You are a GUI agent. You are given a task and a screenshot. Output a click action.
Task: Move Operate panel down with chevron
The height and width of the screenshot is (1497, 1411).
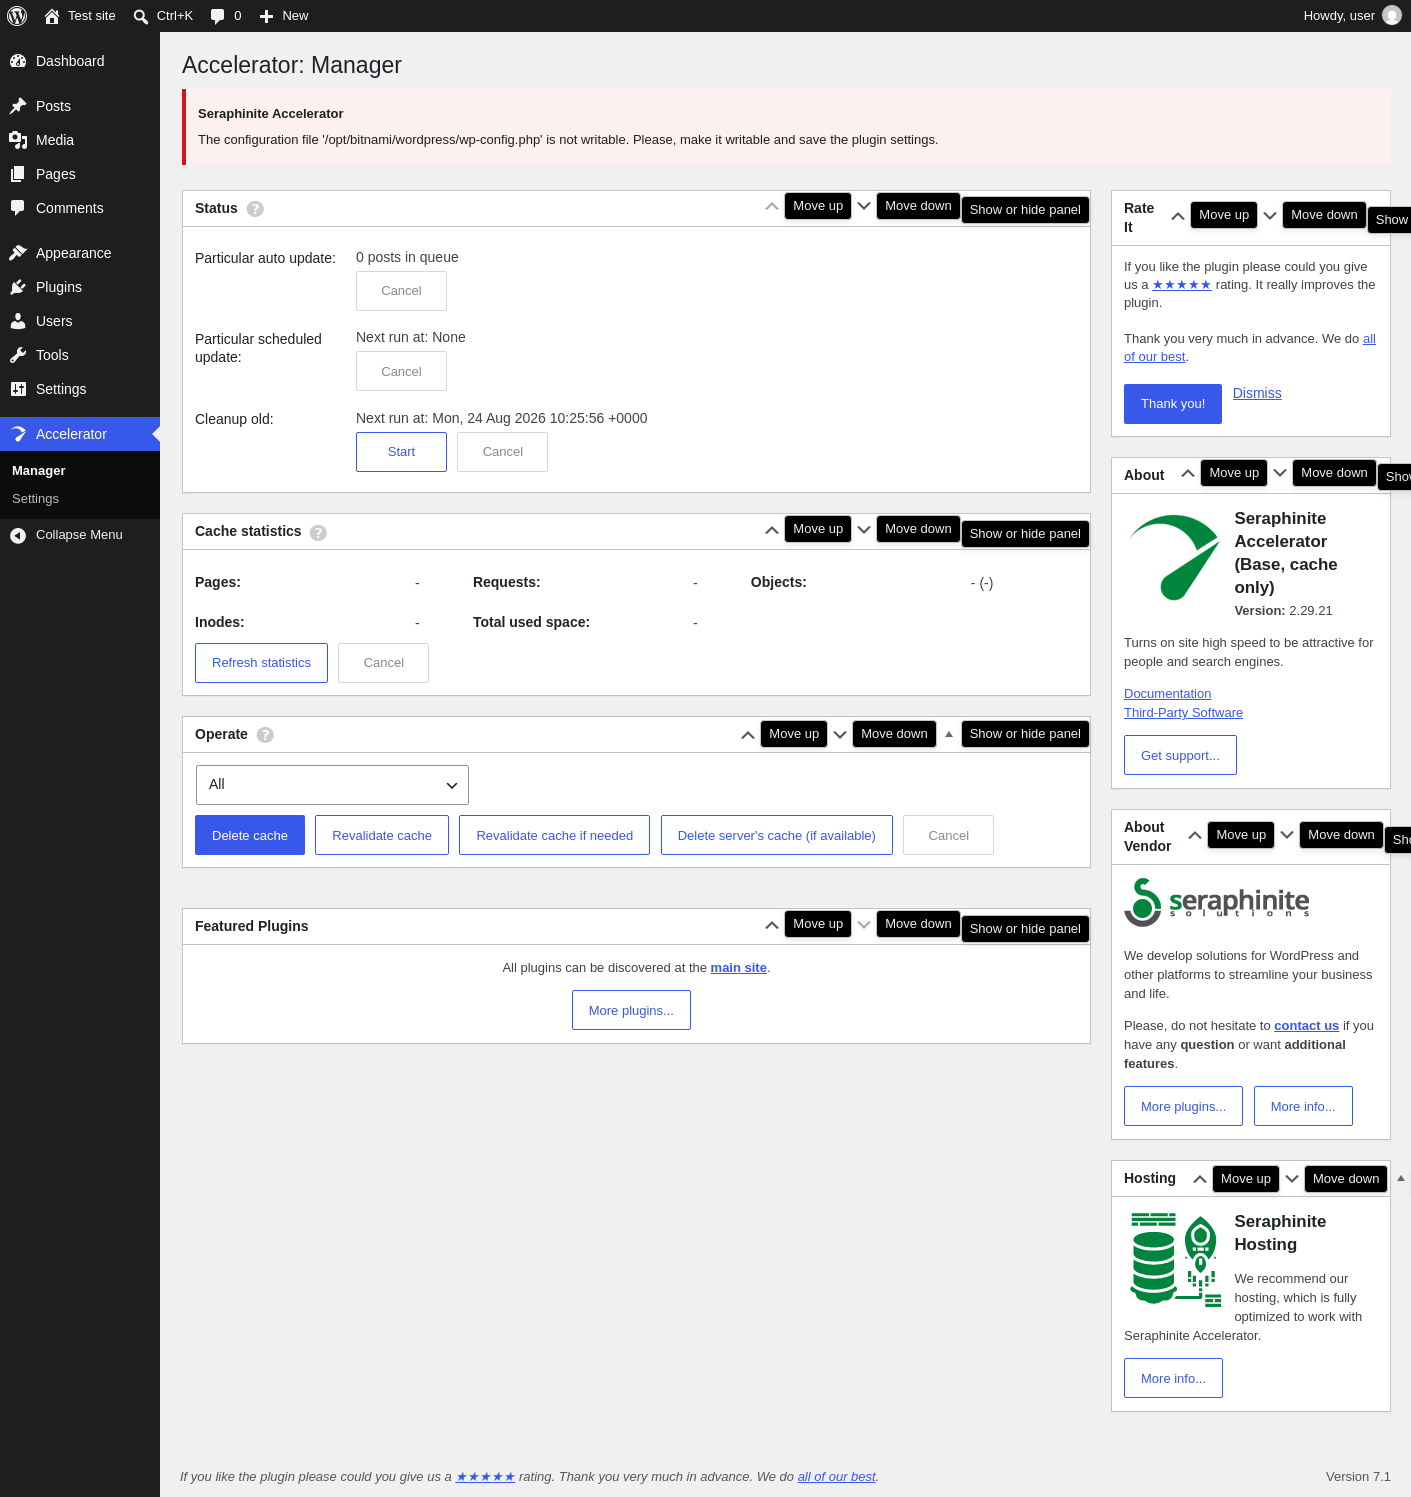[x=840, y=734]
